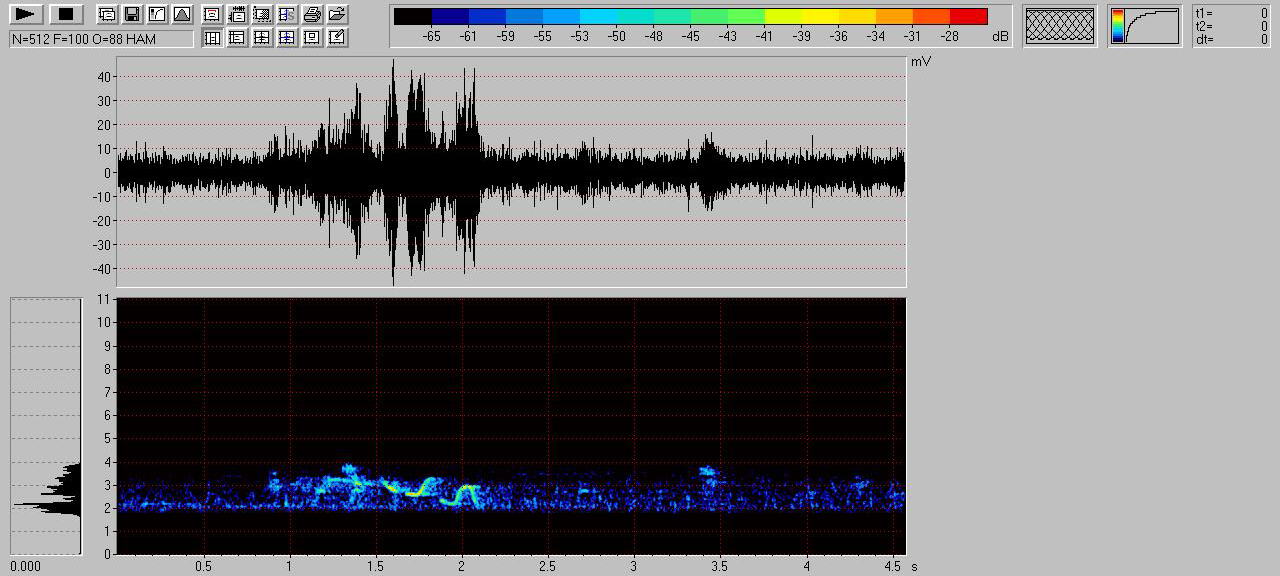
Task: Toggle the blue crosshair grid icon
Action: tap(287, 38)
